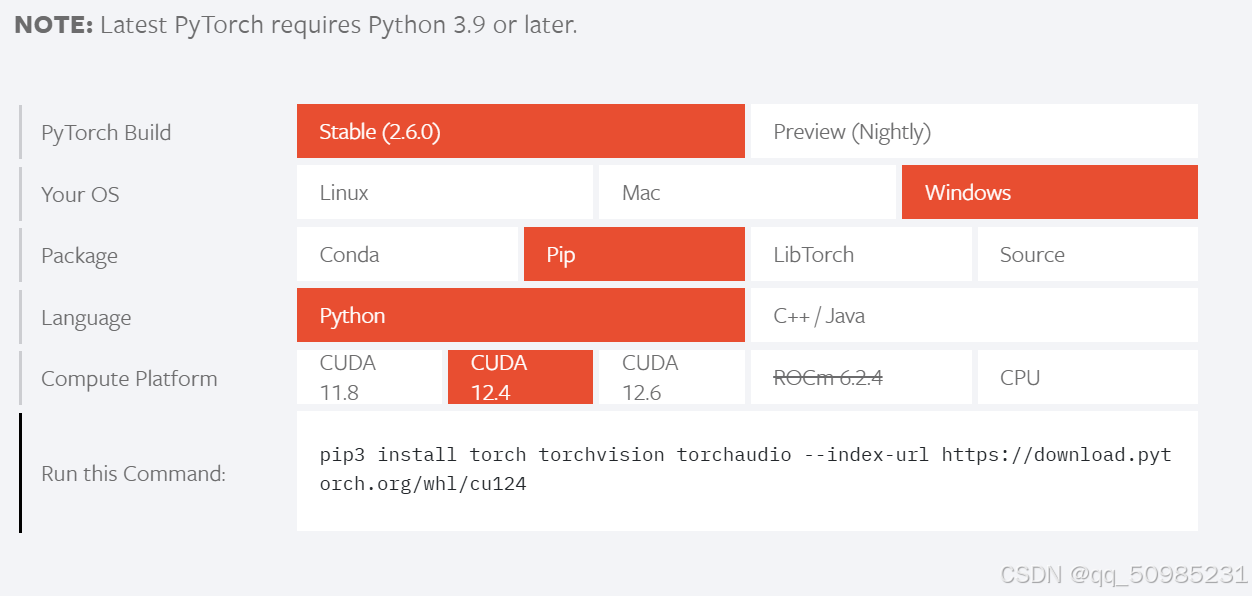Choose Windows operating system
The height and width of the screenshot is (596, 1252).
[1050, 193]
